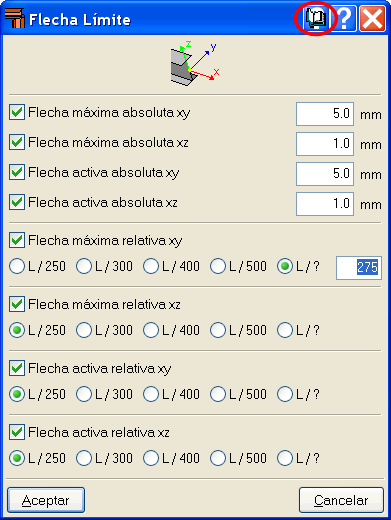Viewport: 391px width, 520px height.
Task: Click the Aceptar button
Action: point(46,500)
